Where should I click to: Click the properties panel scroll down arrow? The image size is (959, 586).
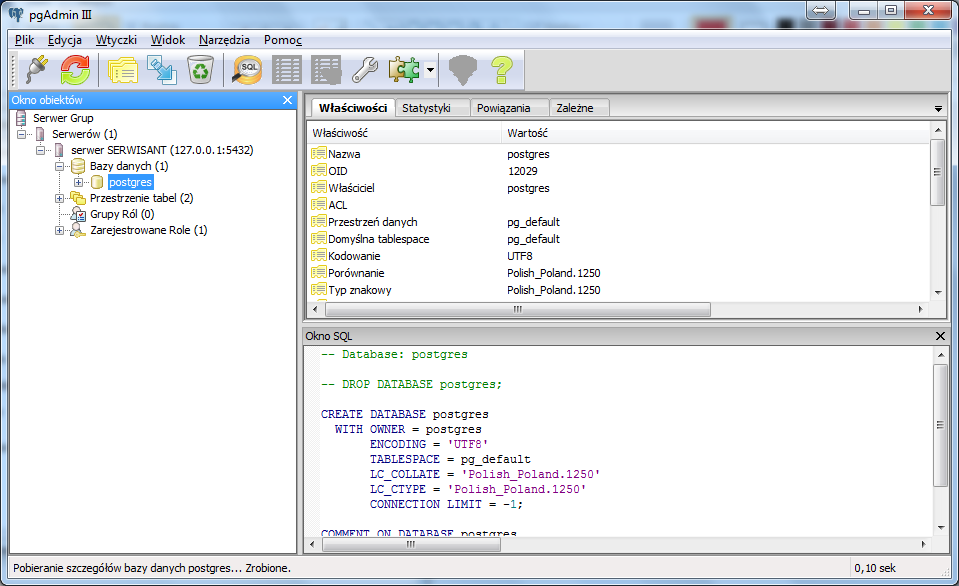pyautogui.click(x=938, y=292)
